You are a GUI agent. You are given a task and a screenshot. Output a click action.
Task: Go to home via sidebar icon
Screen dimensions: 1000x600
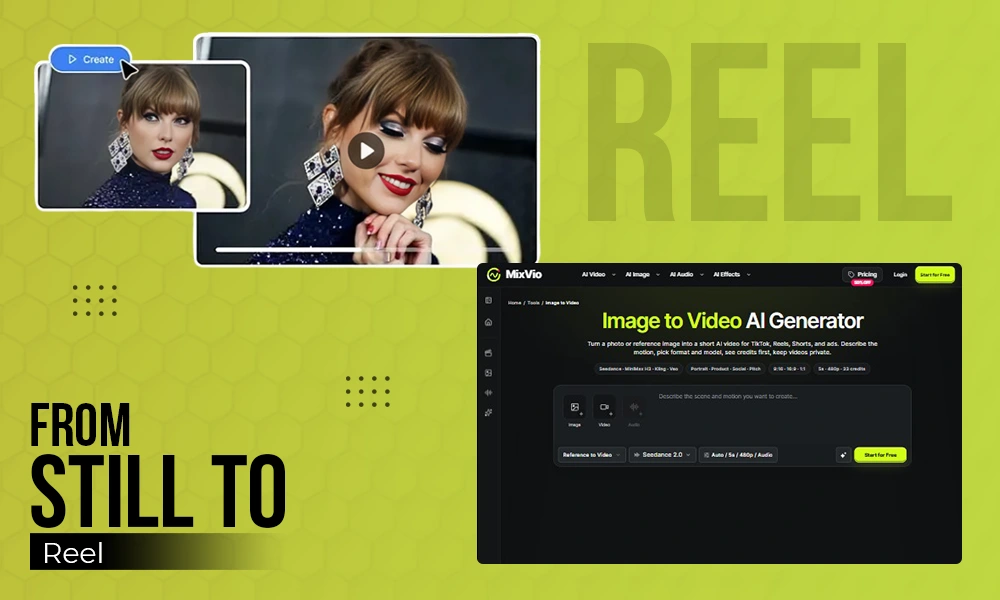(x=489, y=322)
